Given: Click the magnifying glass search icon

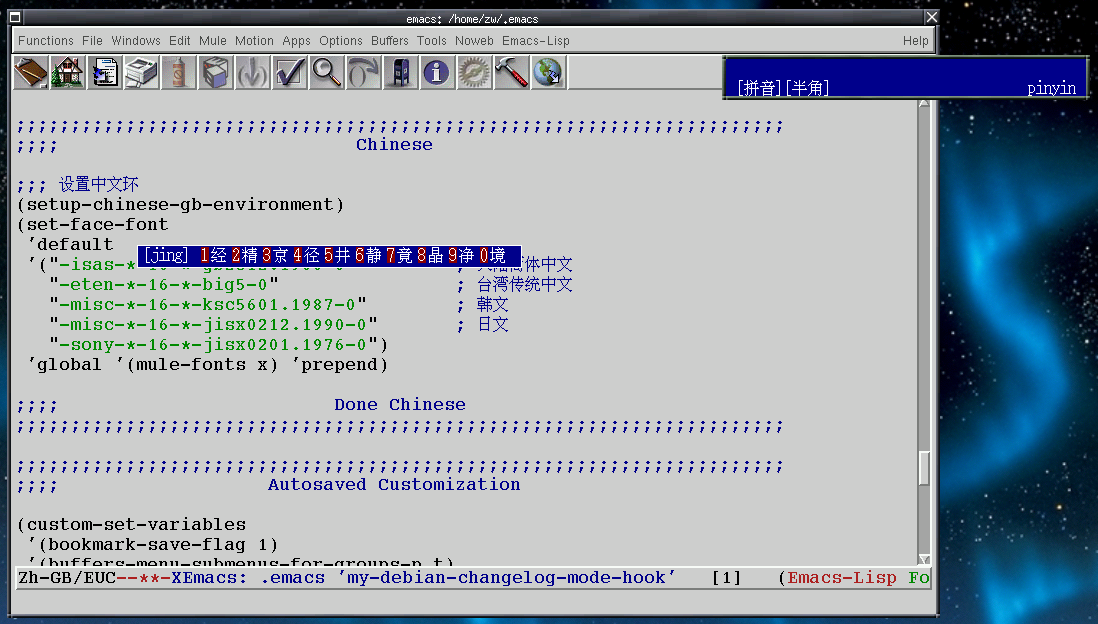Looking at the screenshot, I should 326,73.
